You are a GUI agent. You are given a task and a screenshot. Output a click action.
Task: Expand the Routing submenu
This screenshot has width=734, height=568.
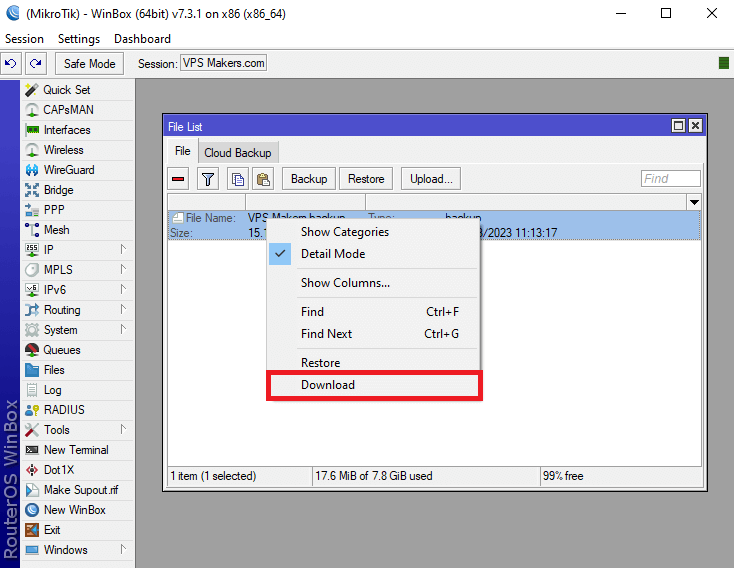[x=123, y=310]
